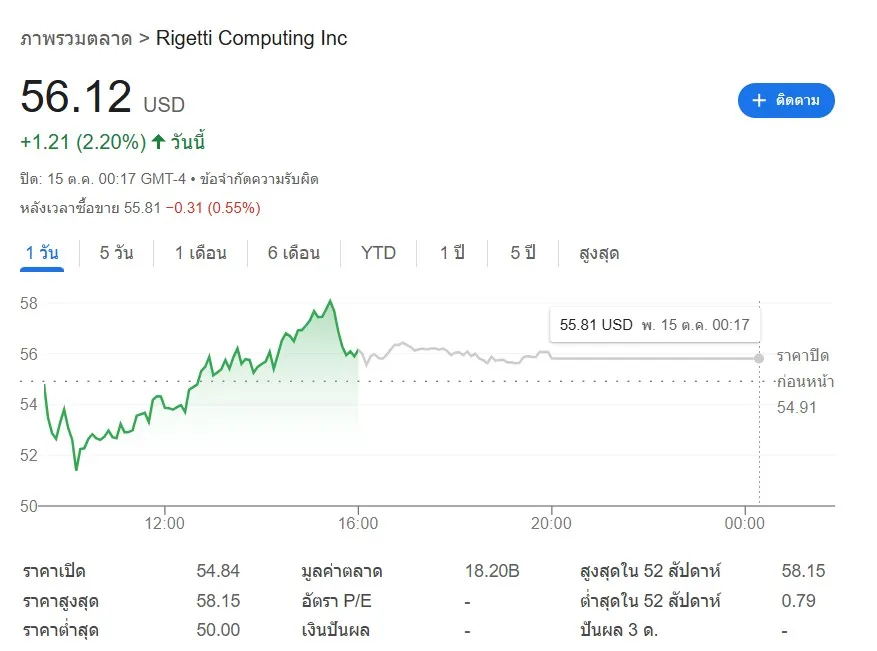Click the สูงสุดใน 52 สัปดาห์ label
Viewport: 877px width, 651px height.
point(650,572)
